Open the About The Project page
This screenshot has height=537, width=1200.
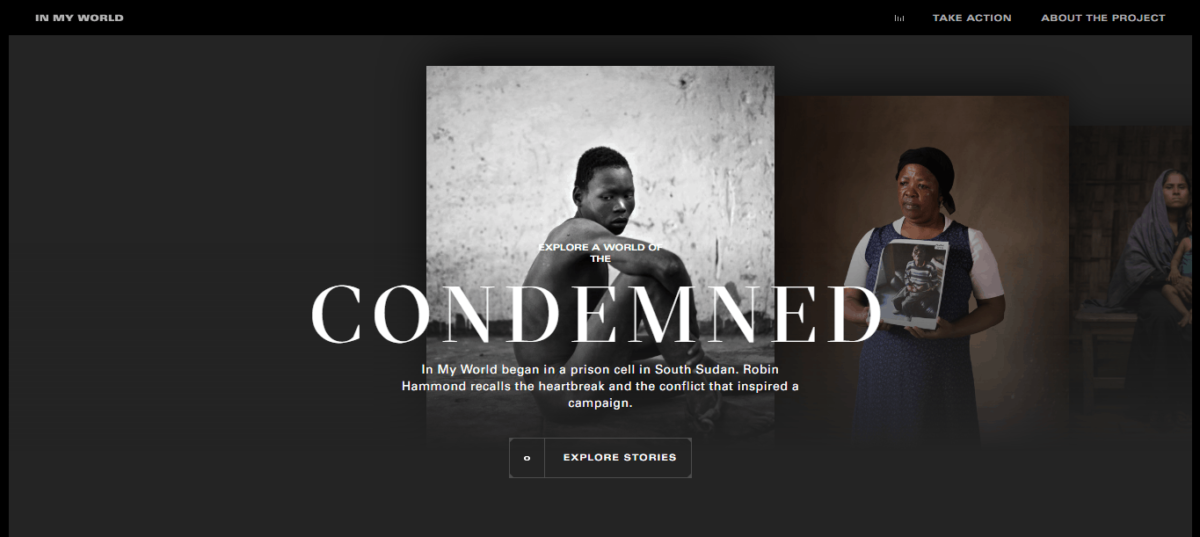(x=1103, y=18)
